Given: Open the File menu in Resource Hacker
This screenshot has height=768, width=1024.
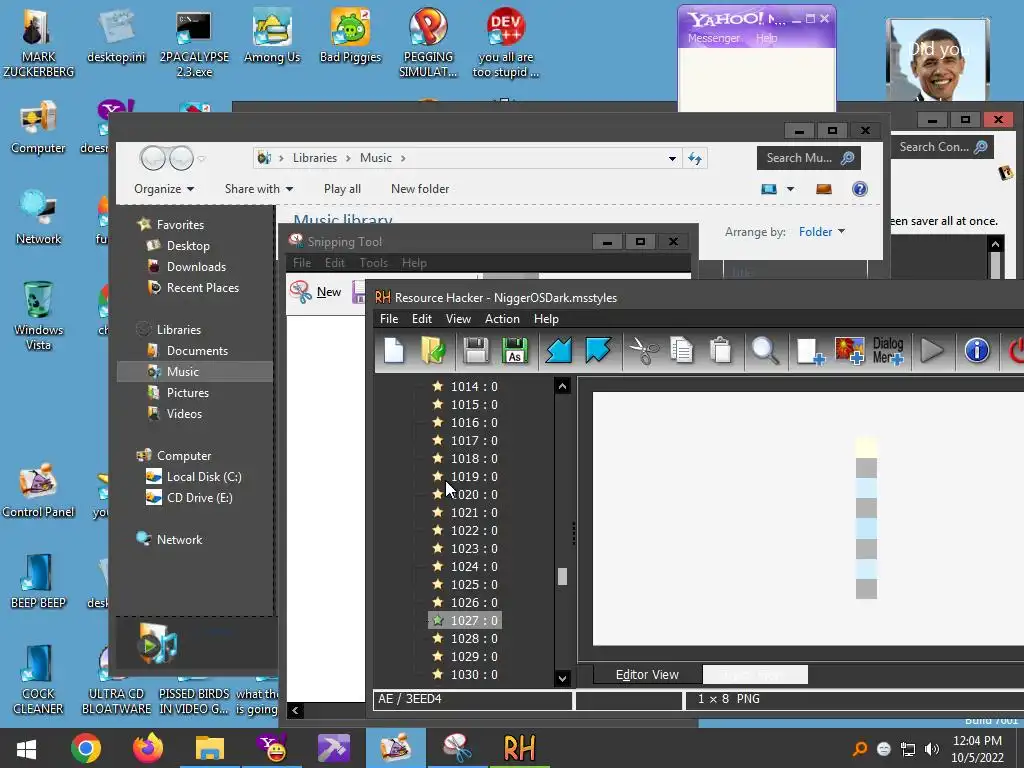Looking at the screenshot, I should (389, 319).
